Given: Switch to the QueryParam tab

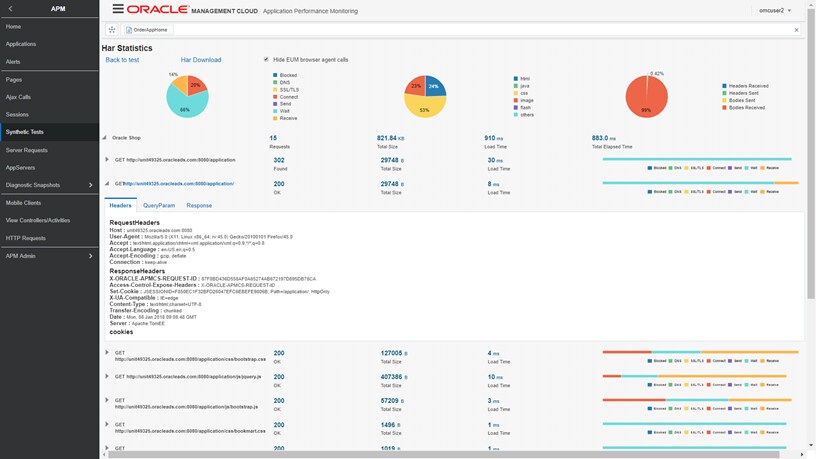Looking at the screenshot, I should 159,206.
